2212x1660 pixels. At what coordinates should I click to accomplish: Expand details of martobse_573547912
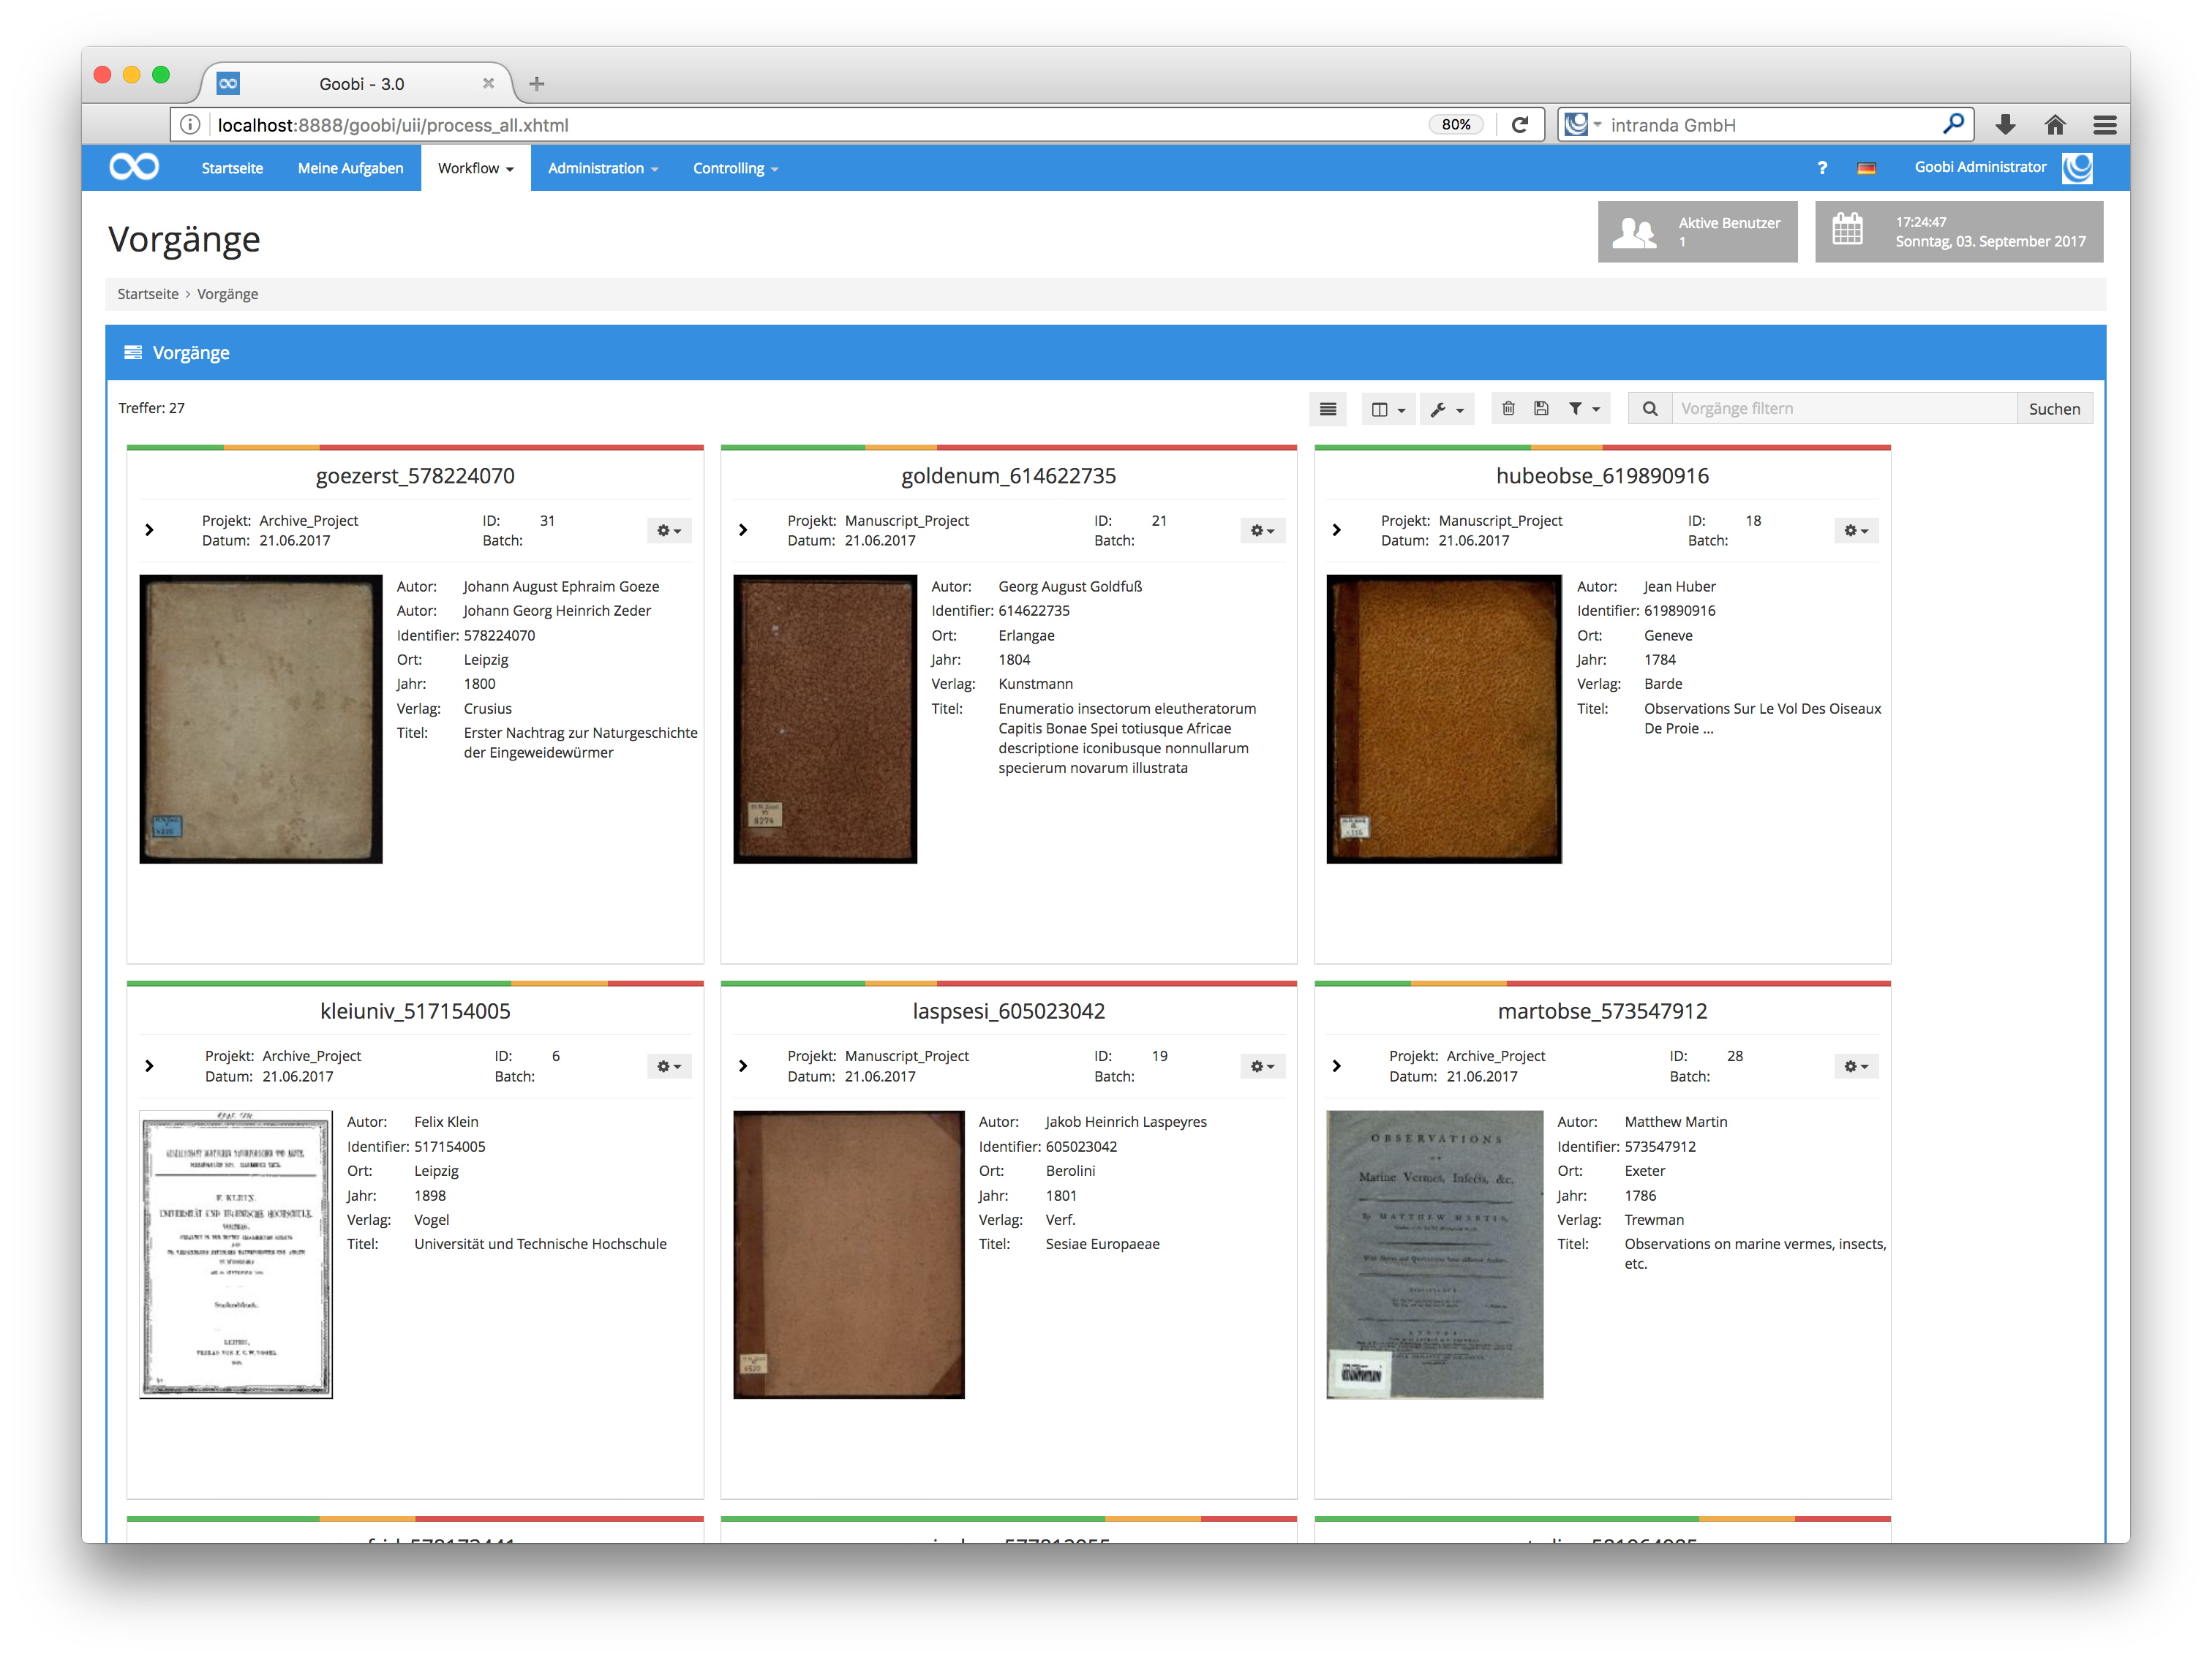pyautogui.click(x=1337, y=1066)
